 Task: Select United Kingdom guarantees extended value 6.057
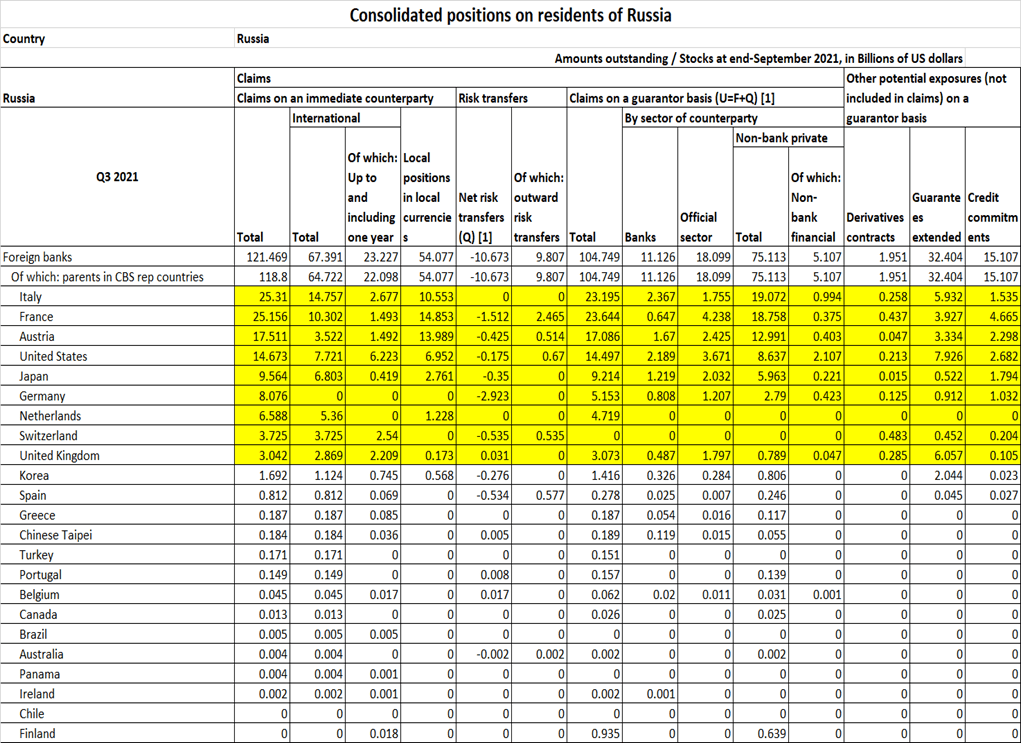tap(937, 456)
